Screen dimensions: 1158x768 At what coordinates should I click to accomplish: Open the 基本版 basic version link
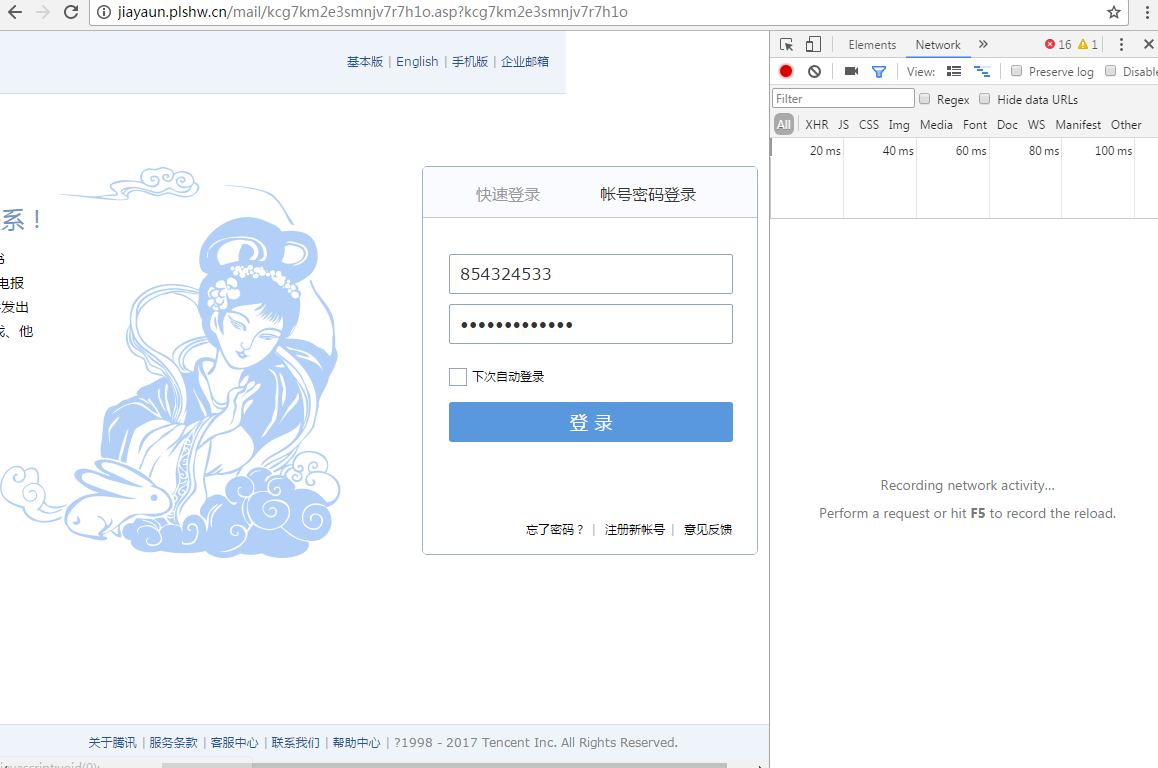(x=365, y=61)
